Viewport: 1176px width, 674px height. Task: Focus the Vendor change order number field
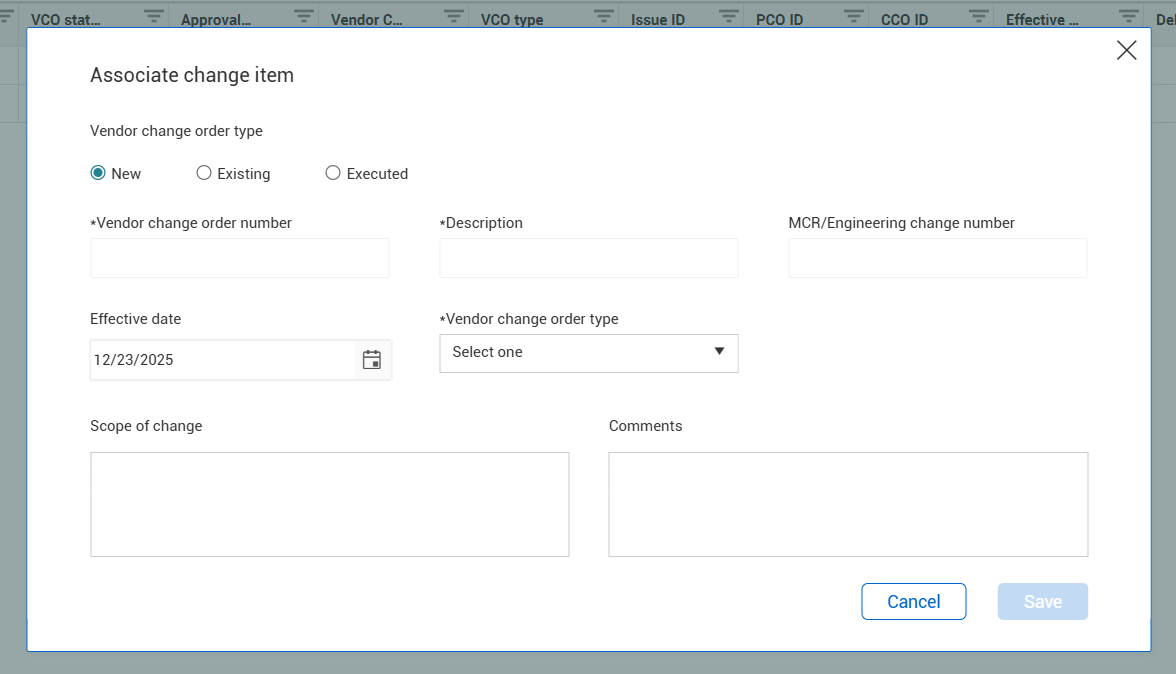(x=240, y=258)
